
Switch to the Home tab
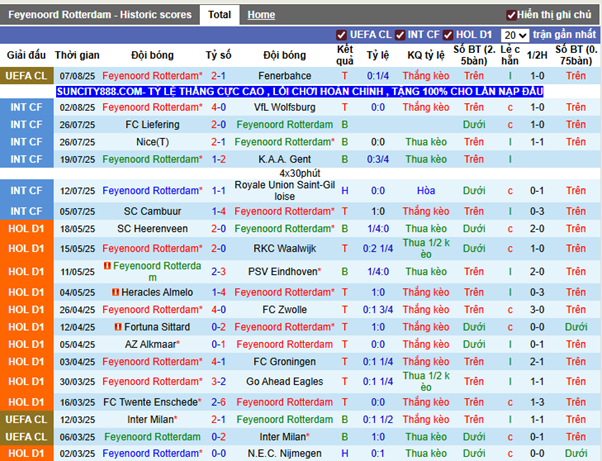261,15
